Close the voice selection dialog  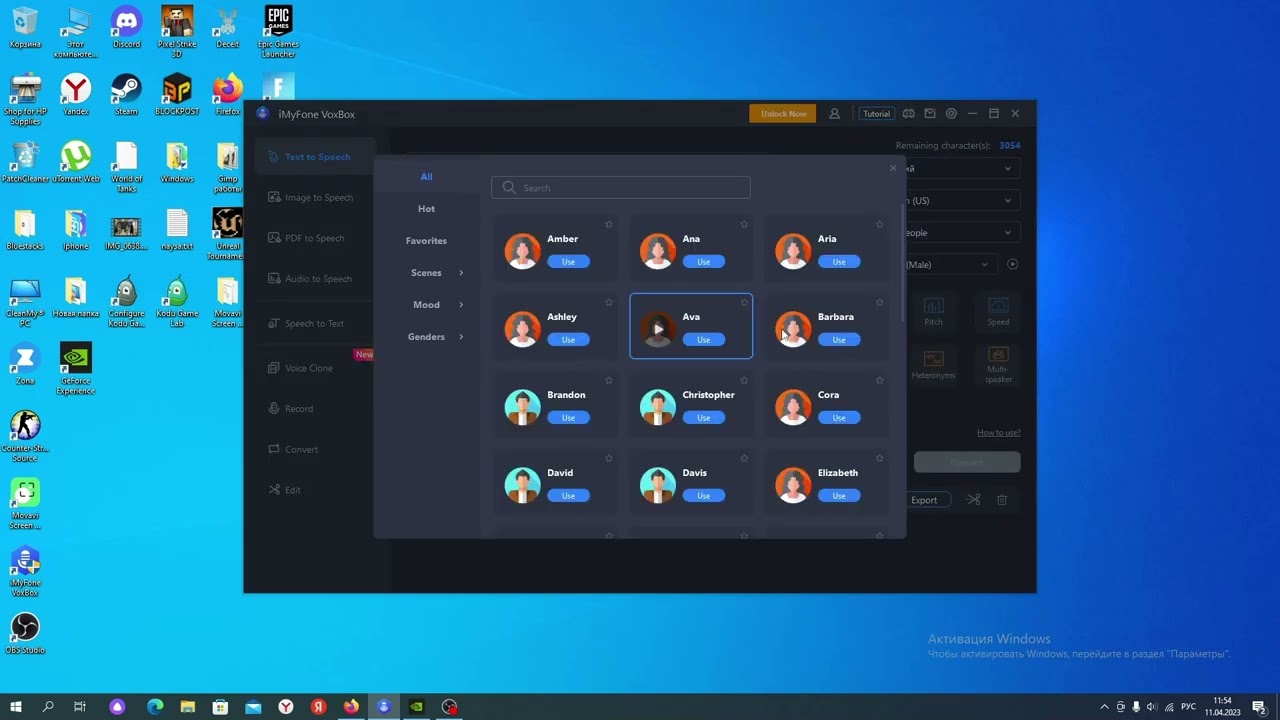pos(893,168)
